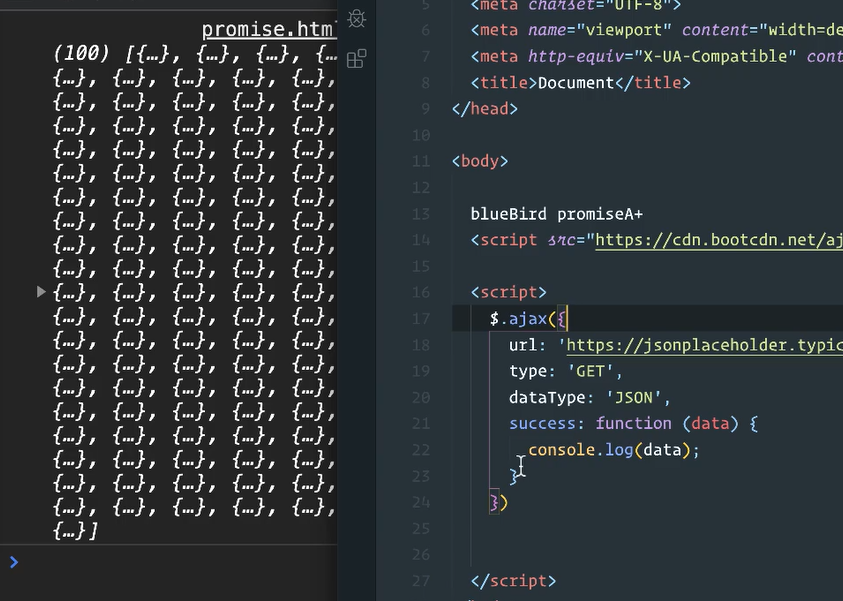Click the opening <body> tag
This screenshot has height=601, width=843.
click(480, 161)
